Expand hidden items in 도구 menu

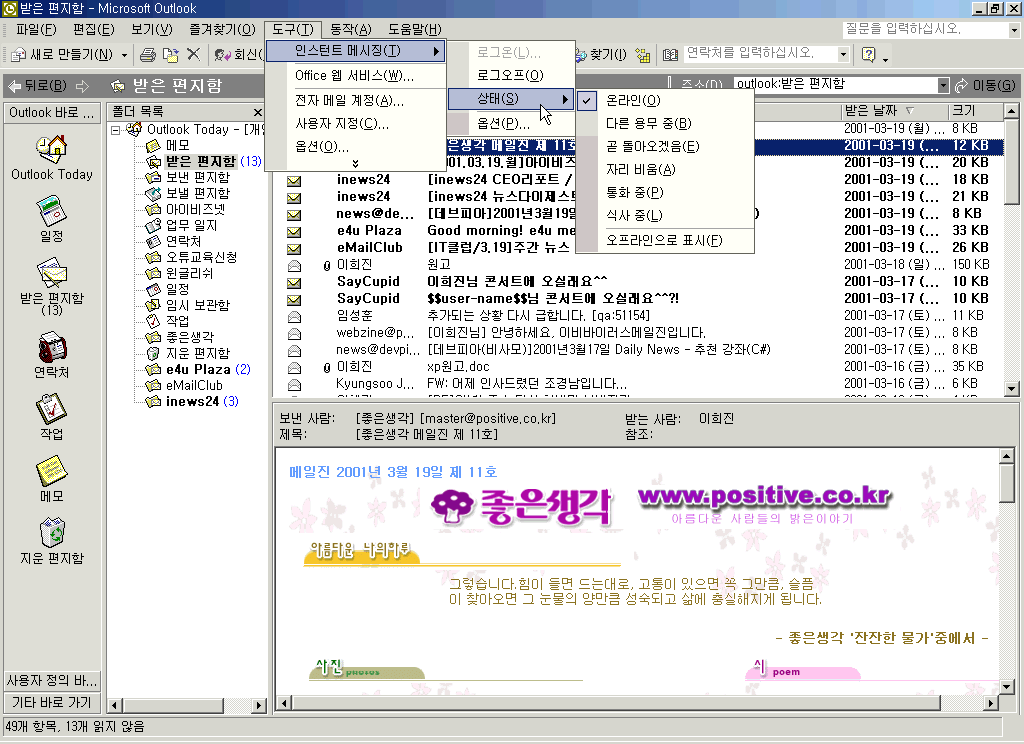click(355, 163)
